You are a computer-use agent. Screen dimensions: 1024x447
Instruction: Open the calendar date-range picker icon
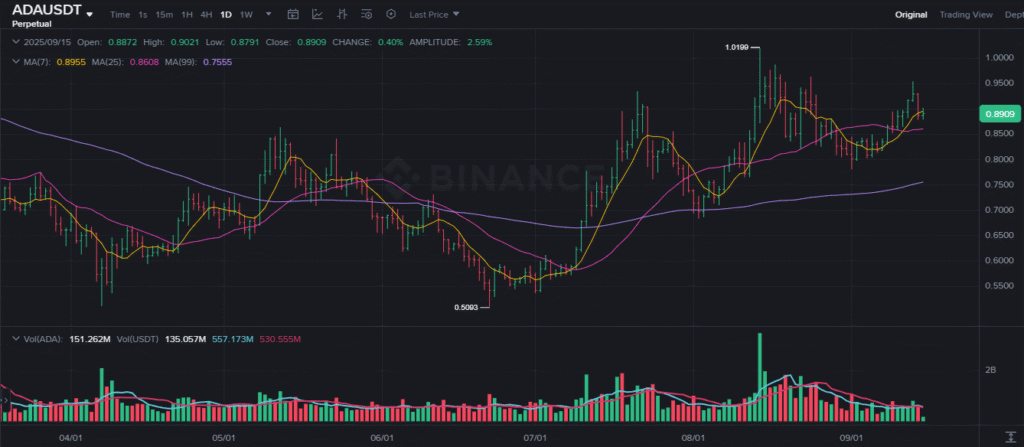[293, 15]
